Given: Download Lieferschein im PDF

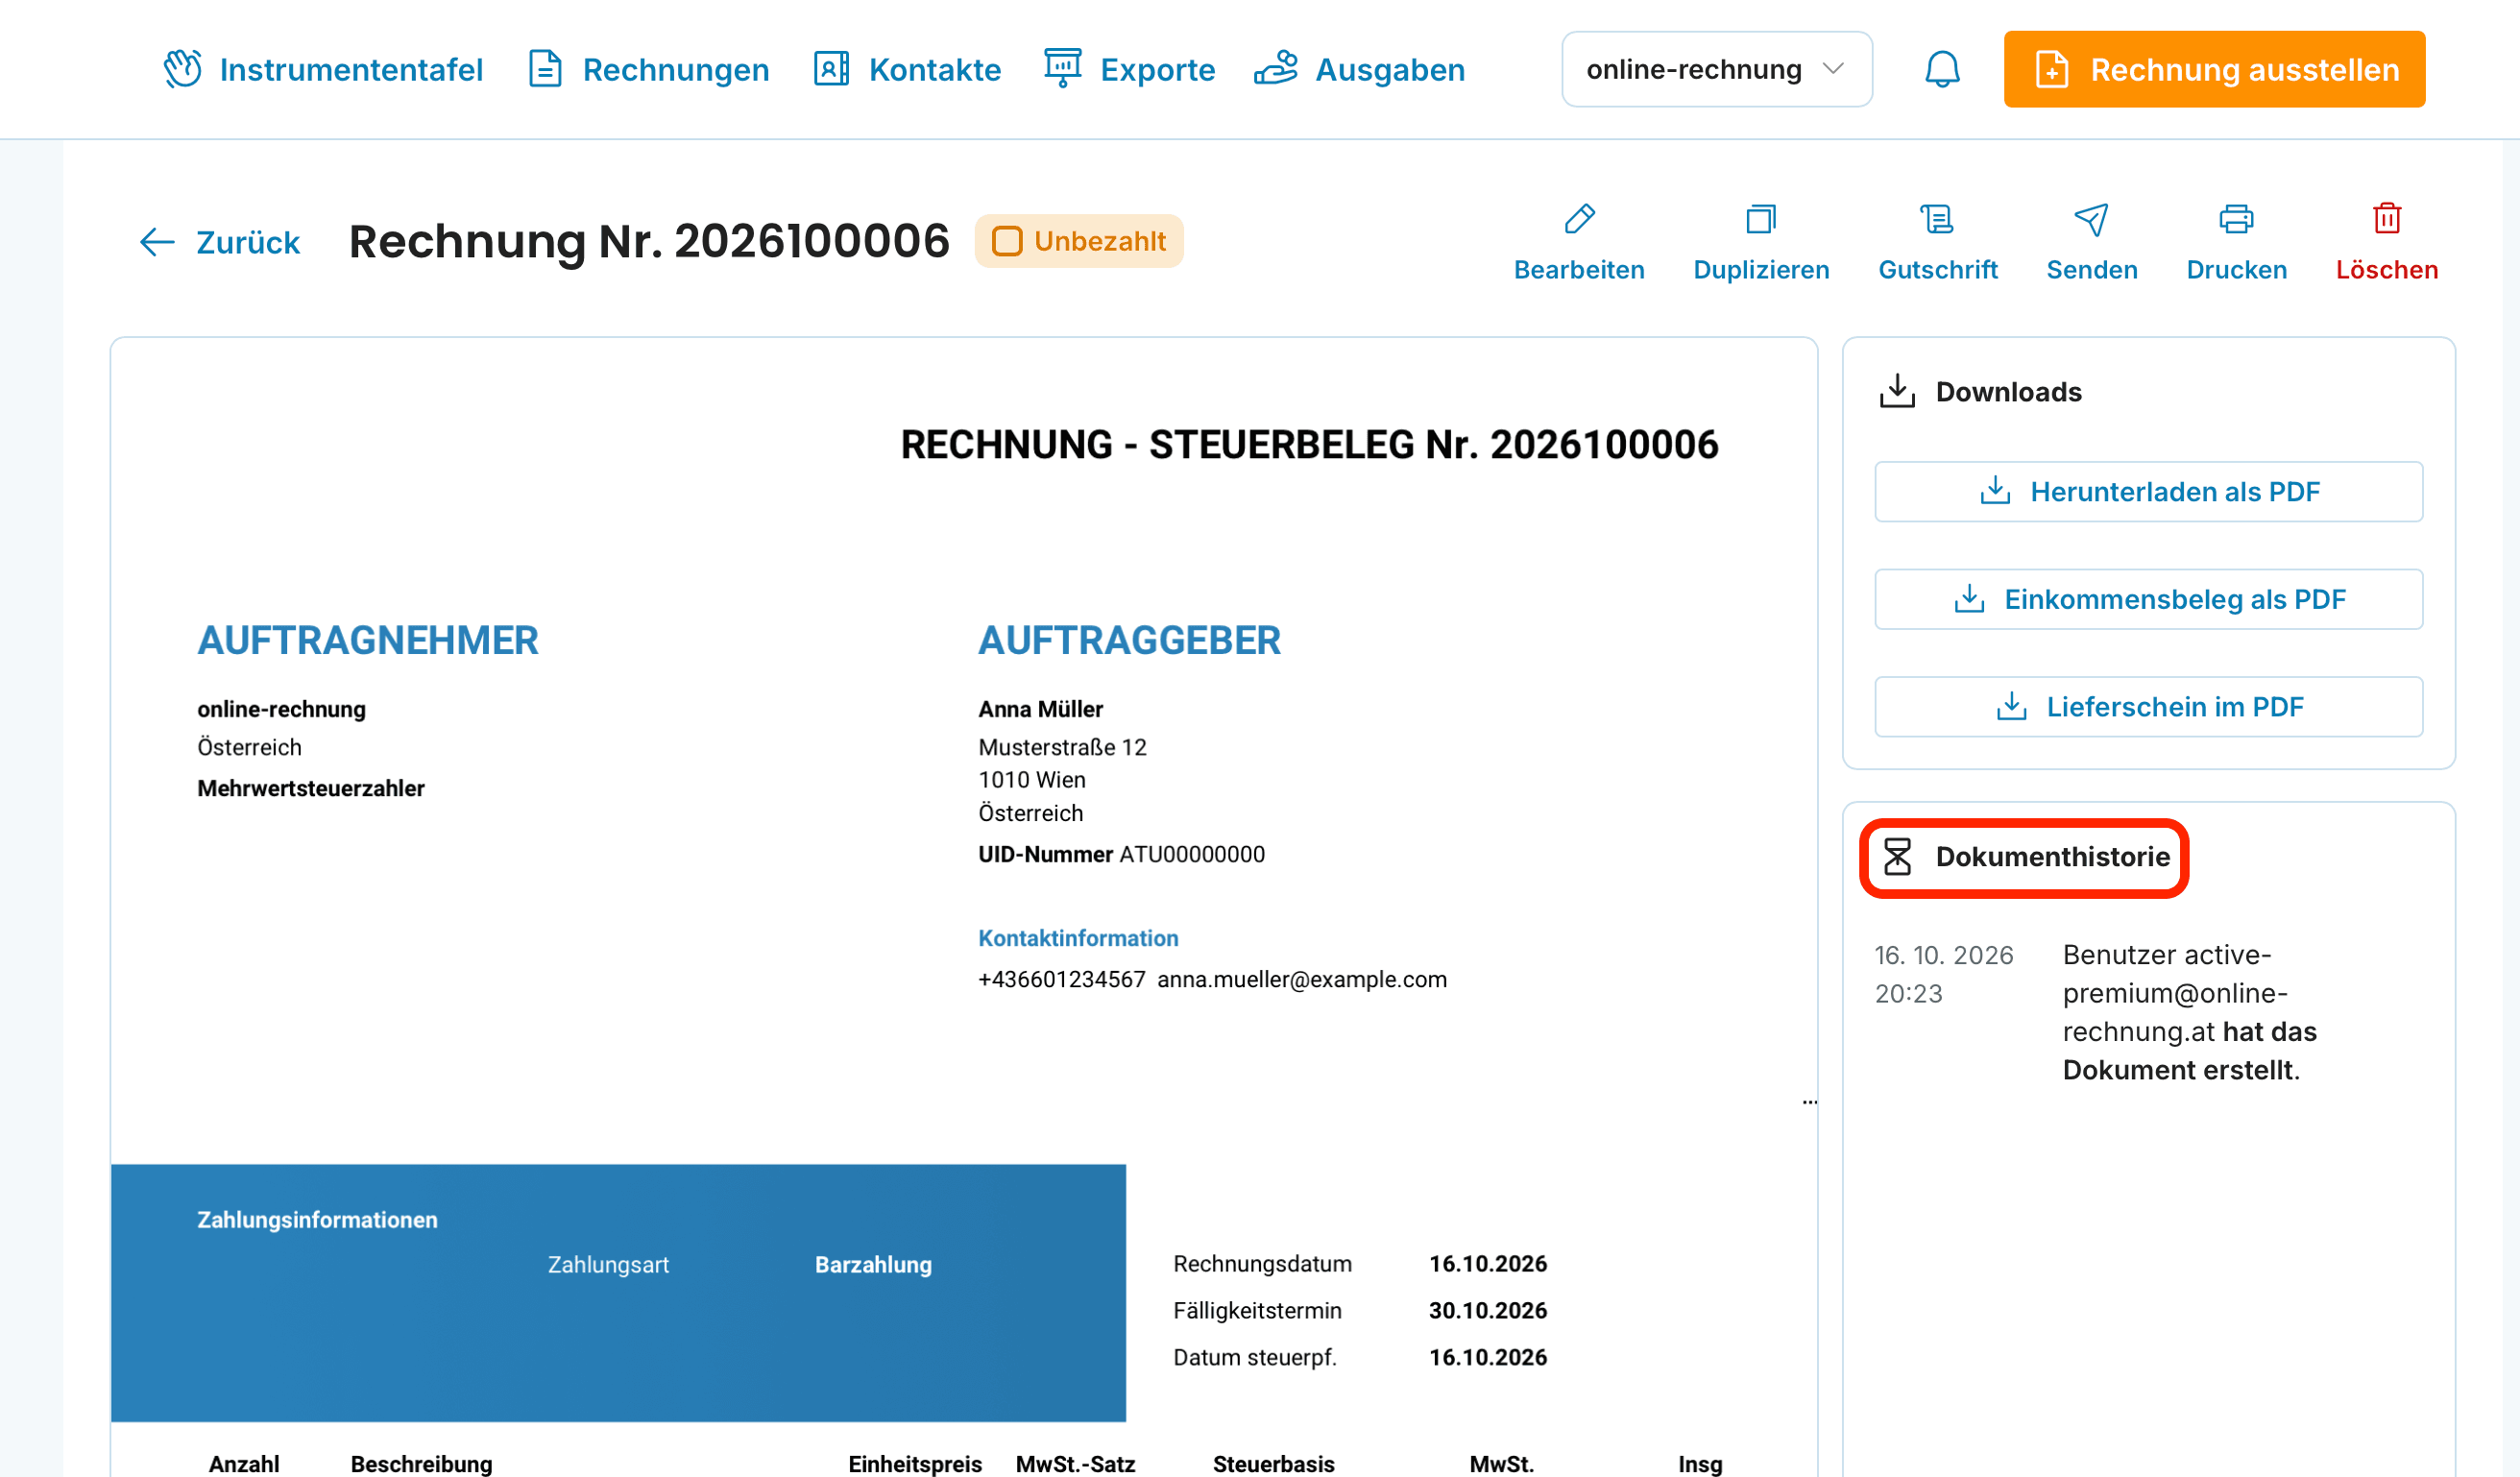Looking at the screenshot, I should tap(2148, 707).
